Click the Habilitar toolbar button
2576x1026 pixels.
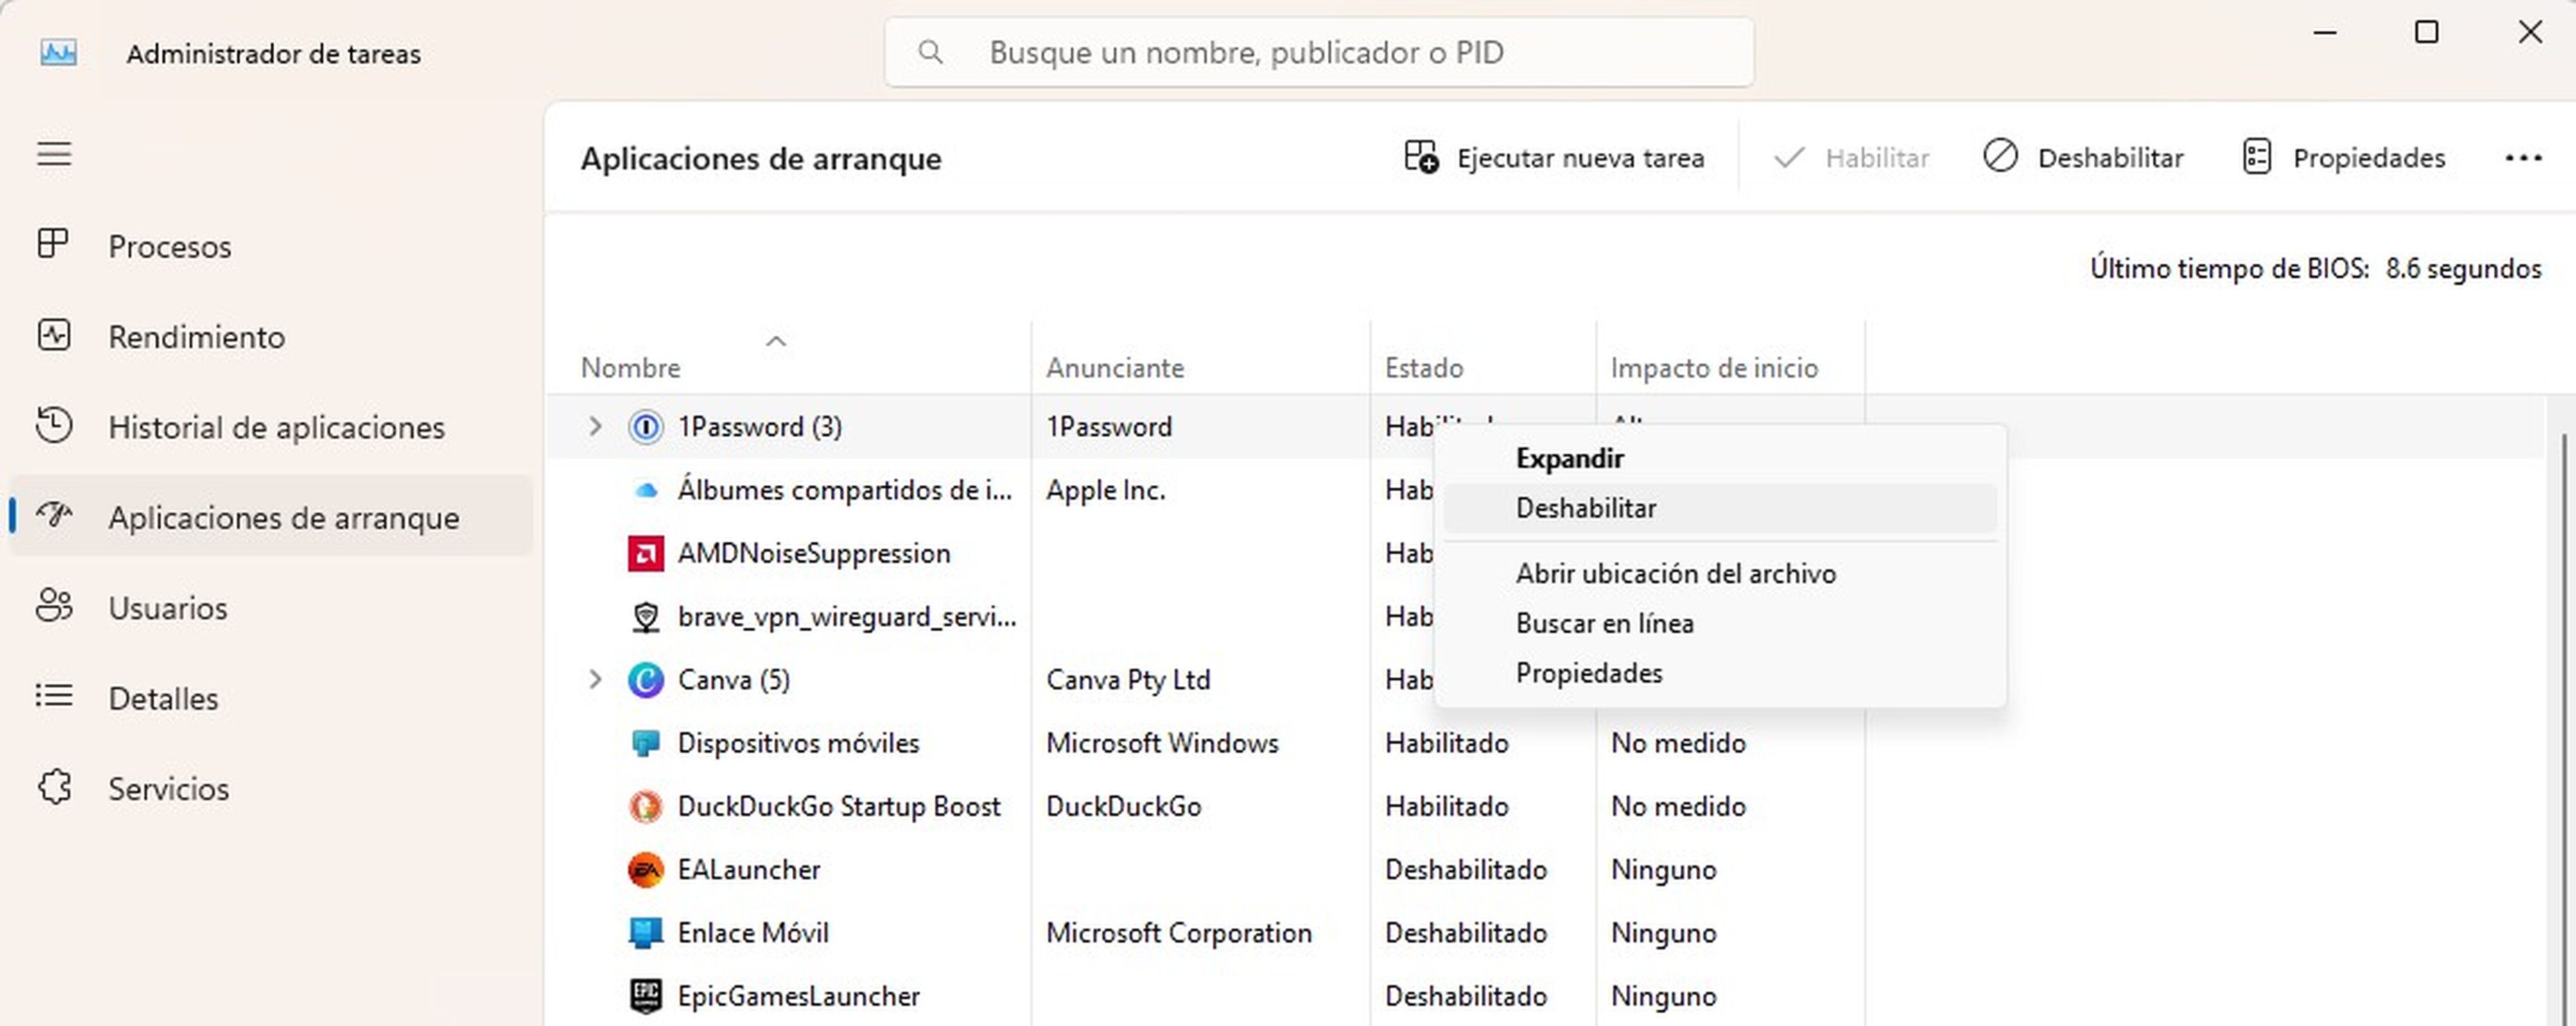[1851, 158]
